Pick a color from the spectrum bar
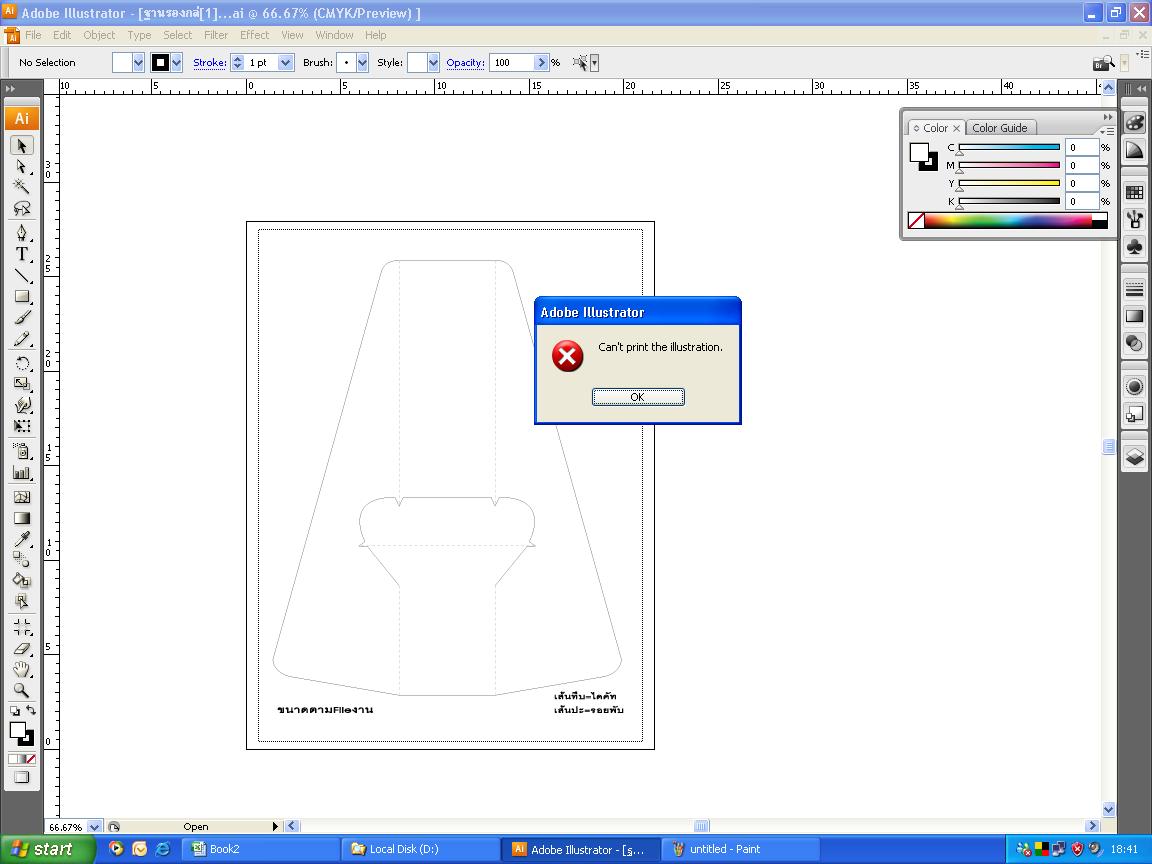The width and height of the screenshot is (1152, 864). tap(1008, 220)
